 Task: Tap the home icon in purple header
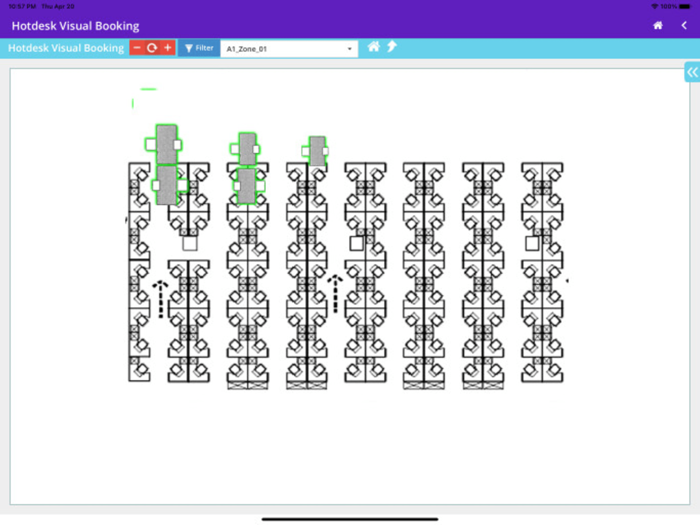658,25
